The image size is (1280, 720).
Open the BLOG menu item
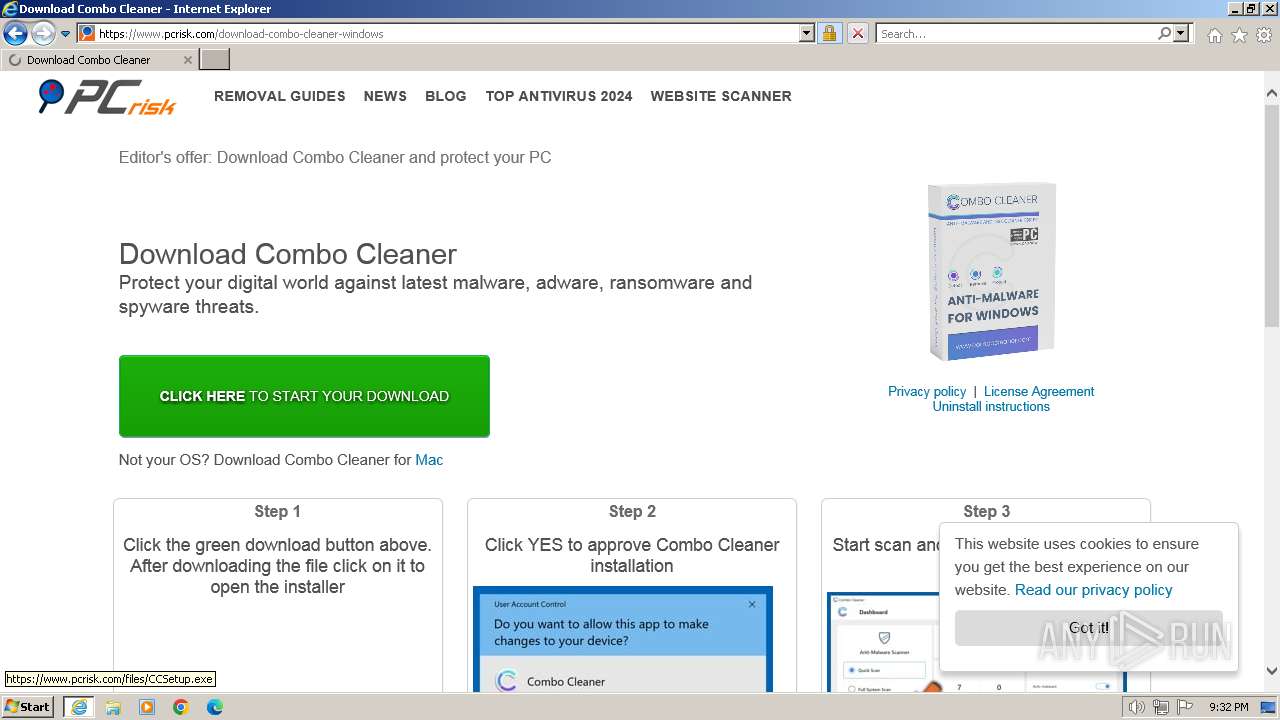[x=446, y=96]
